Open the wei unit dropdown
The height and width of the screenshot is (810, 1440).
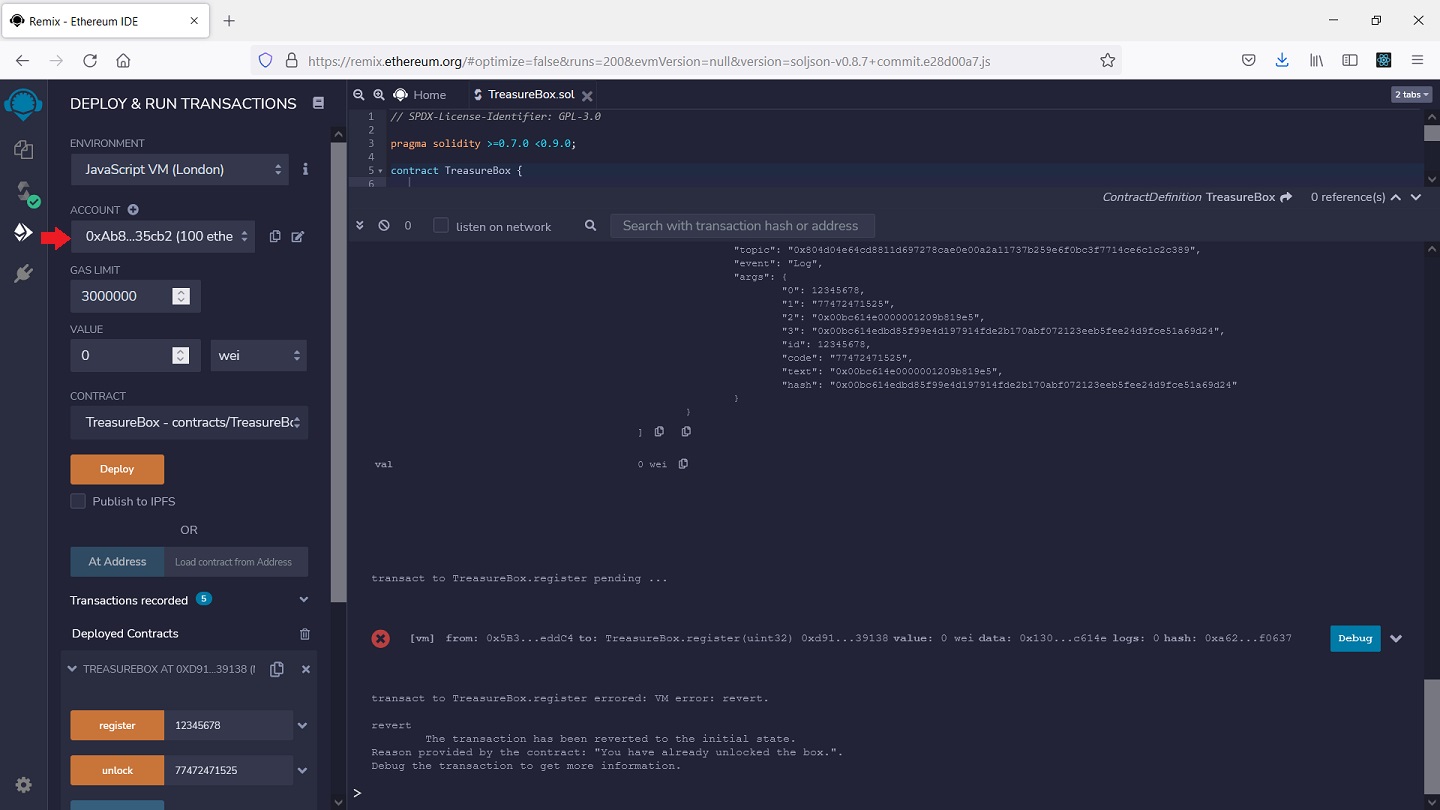click(x=258, y=356)
